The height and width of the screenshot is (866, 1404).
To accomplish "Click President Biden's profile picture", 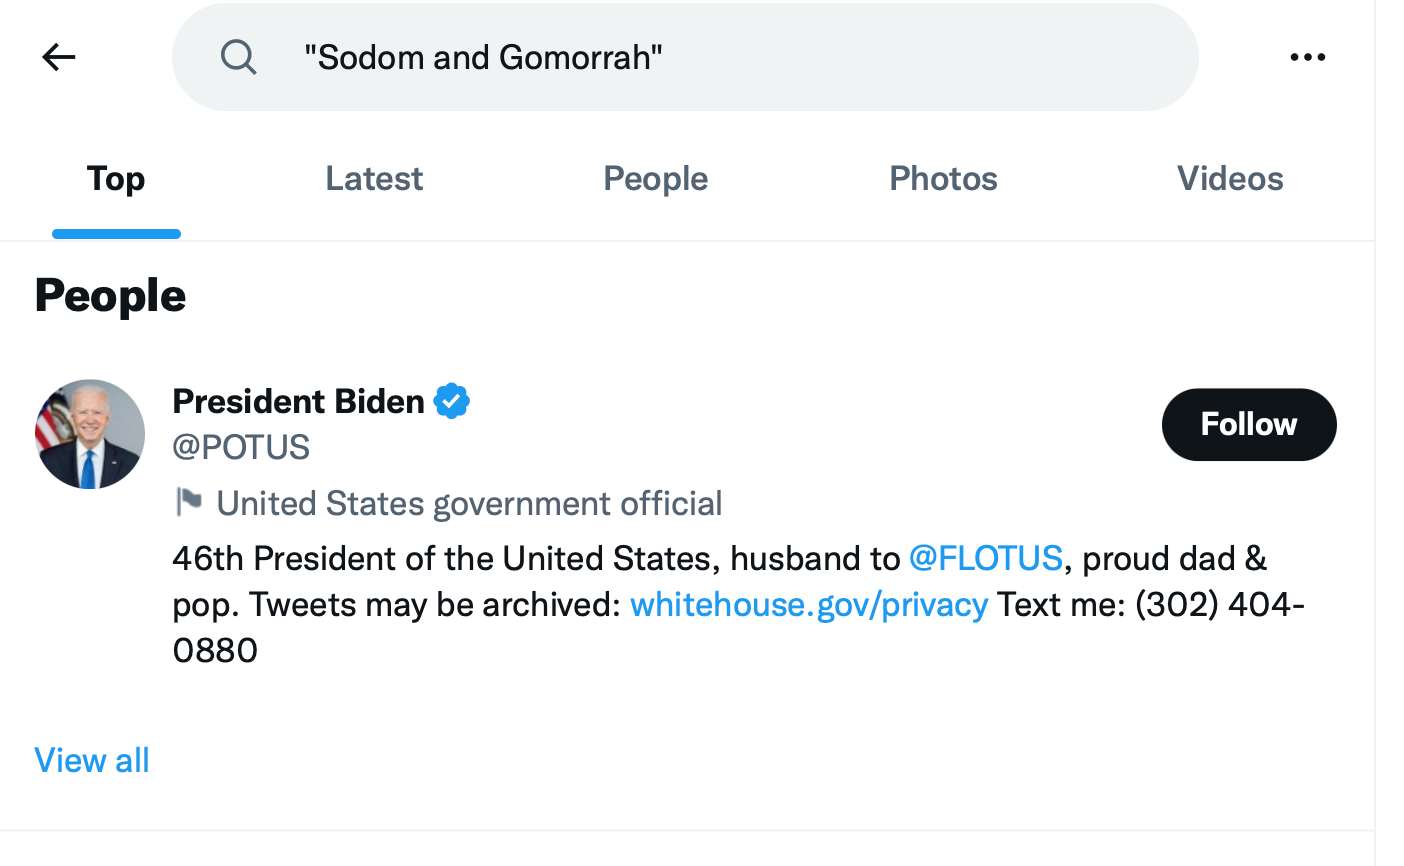I will [x=90, y=434].
